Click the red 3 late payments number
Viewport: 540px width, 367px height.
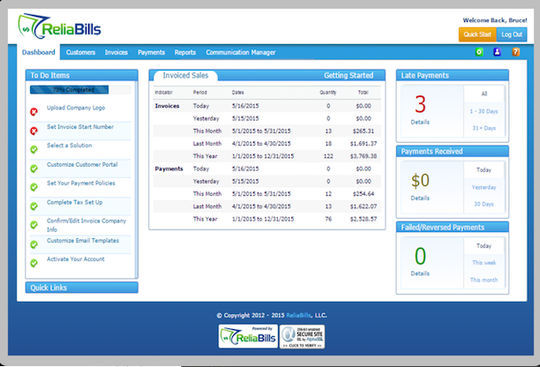(x=420, y=104)
